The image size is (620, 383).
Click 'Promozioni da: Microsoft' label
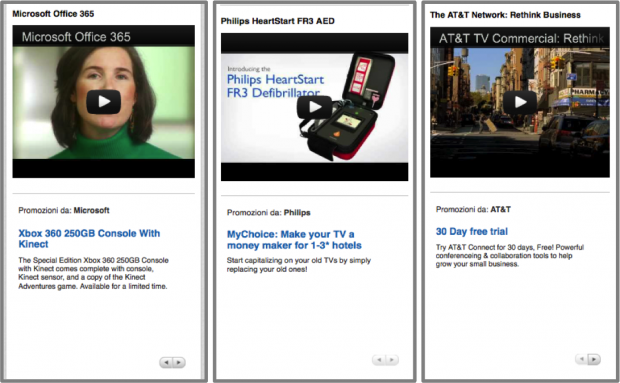(x=64, y=210)
